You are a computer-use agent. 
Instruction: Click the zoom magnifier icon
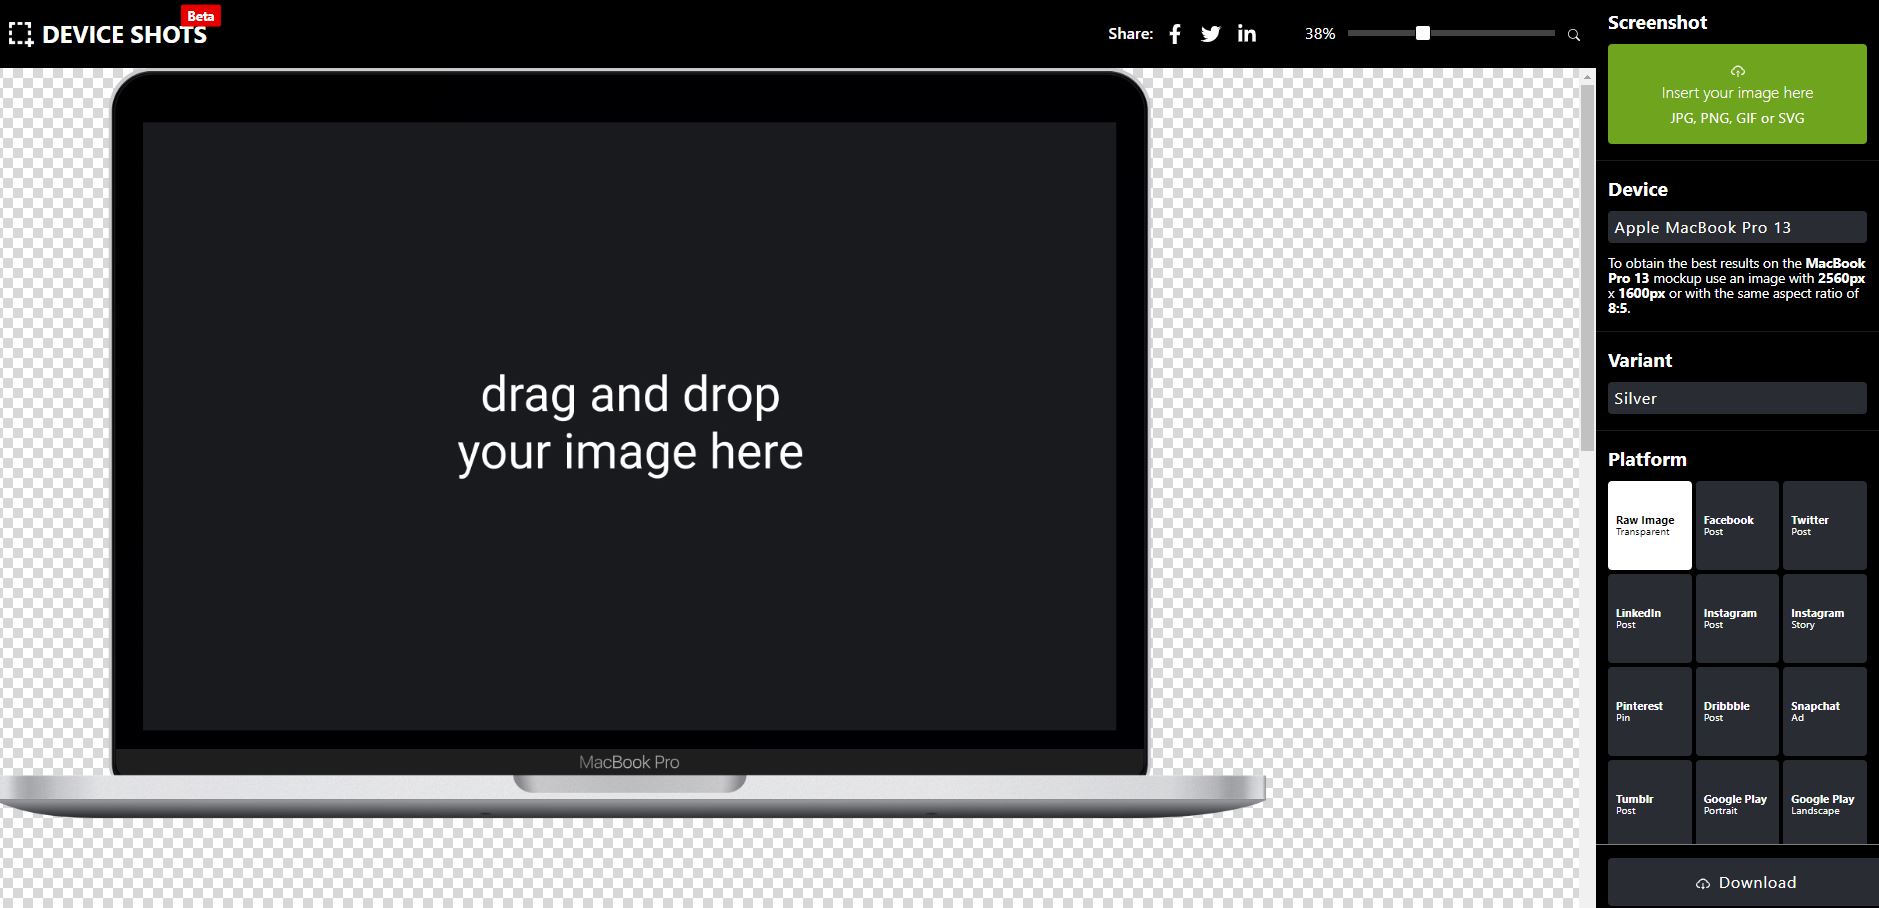tap(1573, 35)
